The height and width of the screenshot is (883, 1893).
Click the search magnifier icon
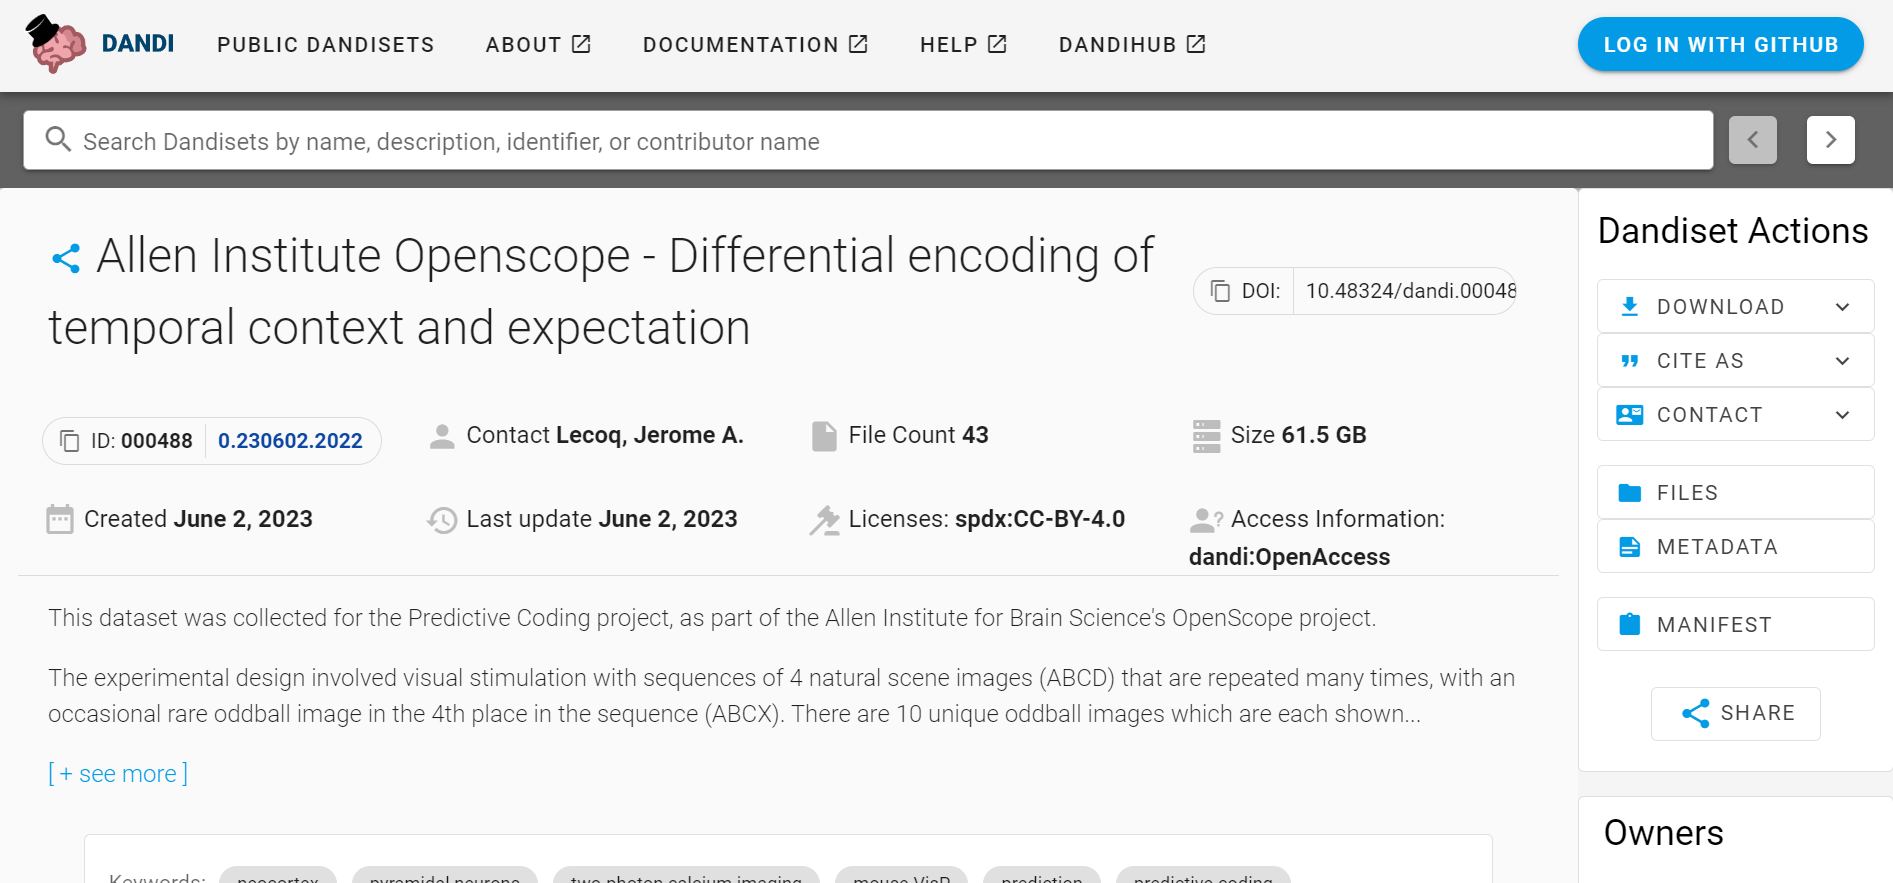[59, 140]
